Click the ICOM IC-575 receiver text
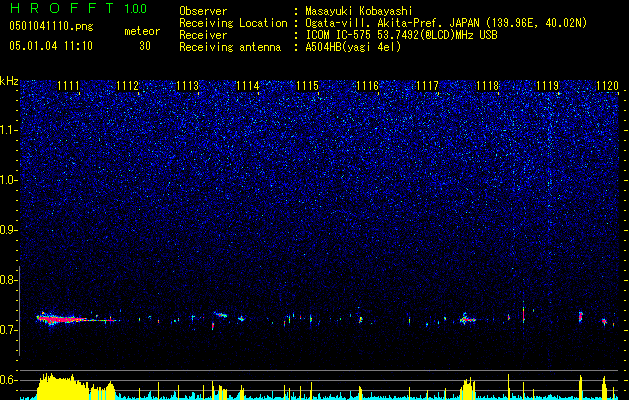This screenshot has width=629, height=400. (x=401, y=35)
